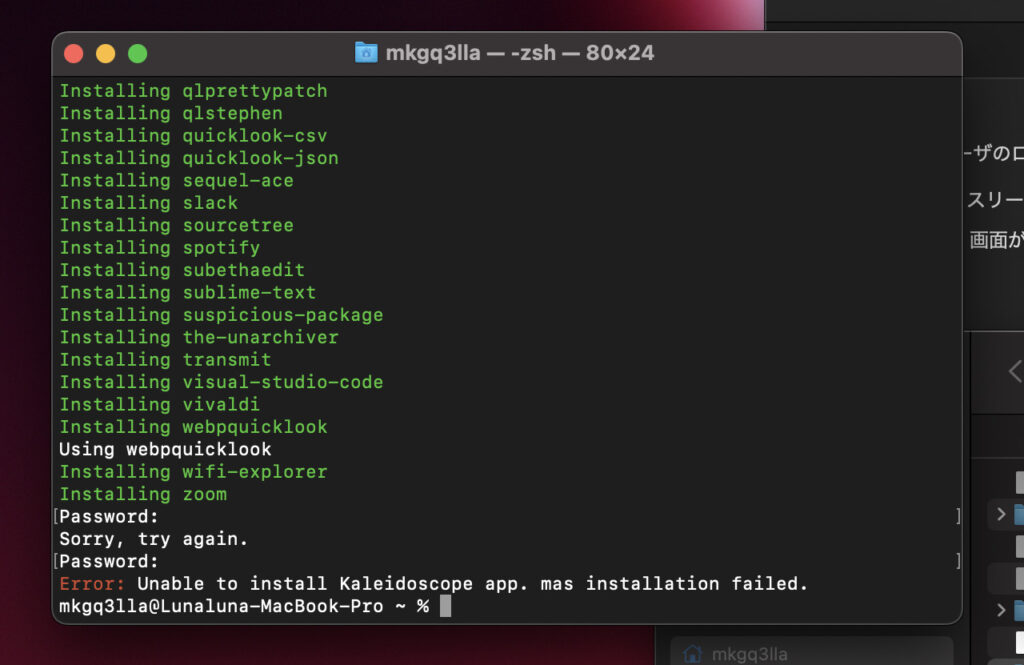Click the 'Sorry, try again.' message
Image resolution: width=1024 pixels, height=665 pixels.
(x=153, y=539)
